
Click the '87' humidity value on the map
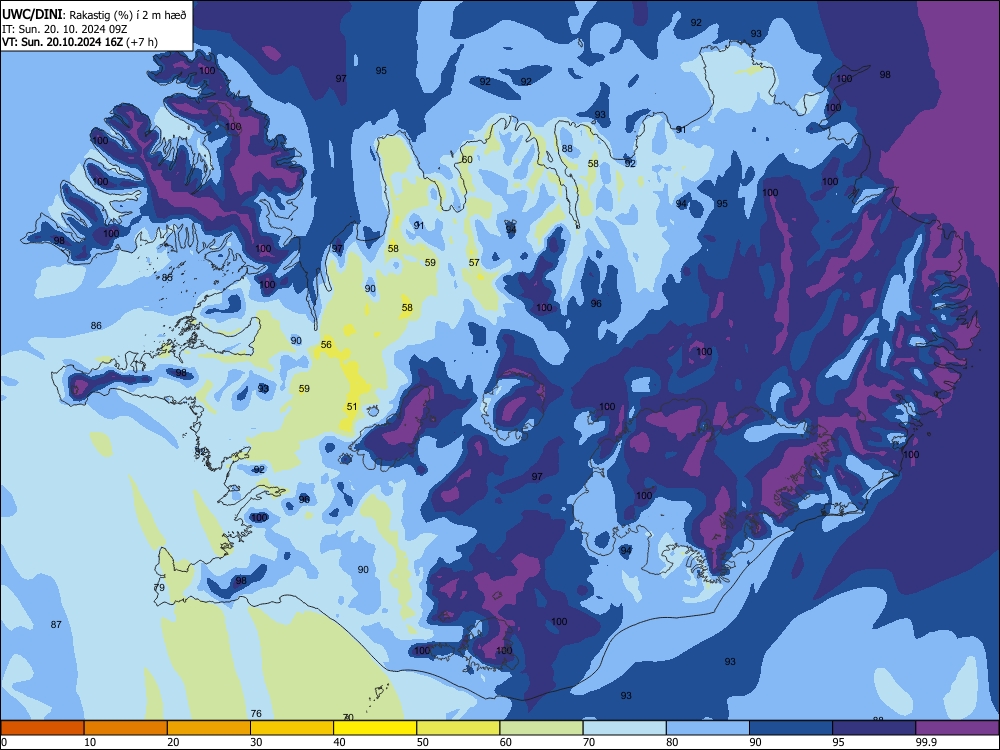(56, 624)
